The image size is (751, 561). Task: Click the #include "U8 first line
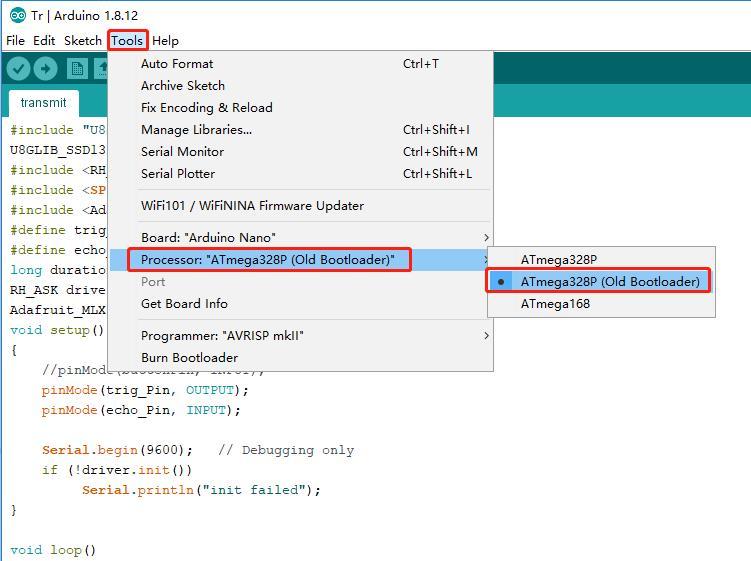tap(58, 130)
